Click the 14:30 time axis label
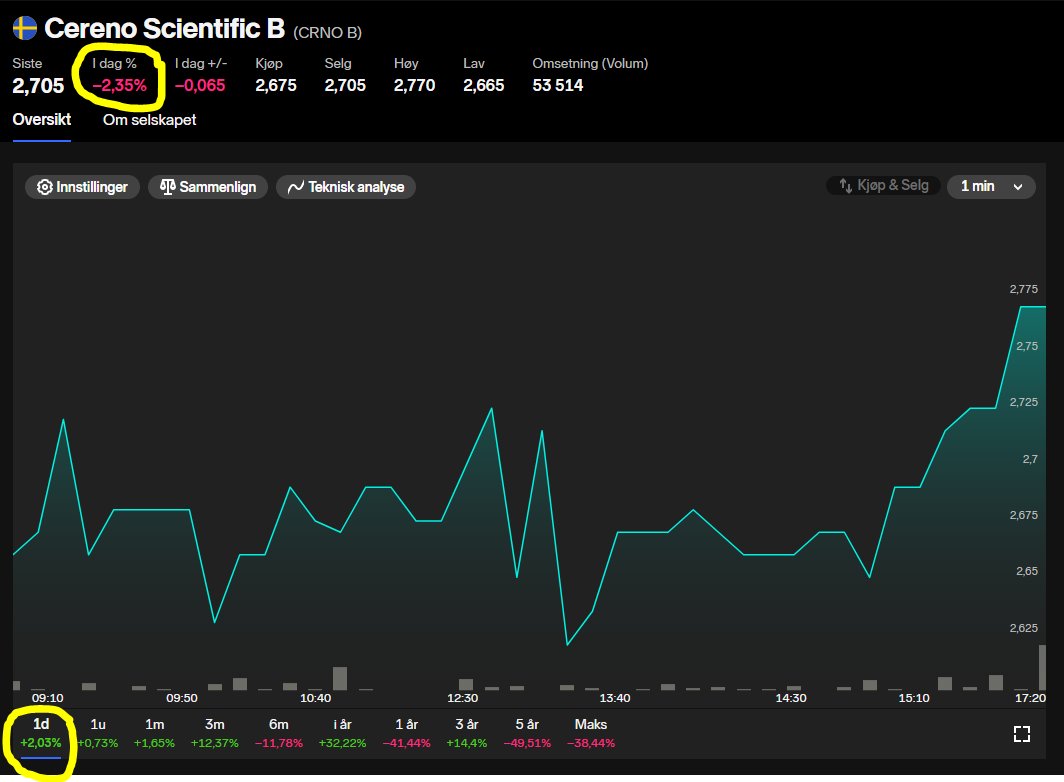The width and height of the screenshot is (1064, 782). (791, 698)
